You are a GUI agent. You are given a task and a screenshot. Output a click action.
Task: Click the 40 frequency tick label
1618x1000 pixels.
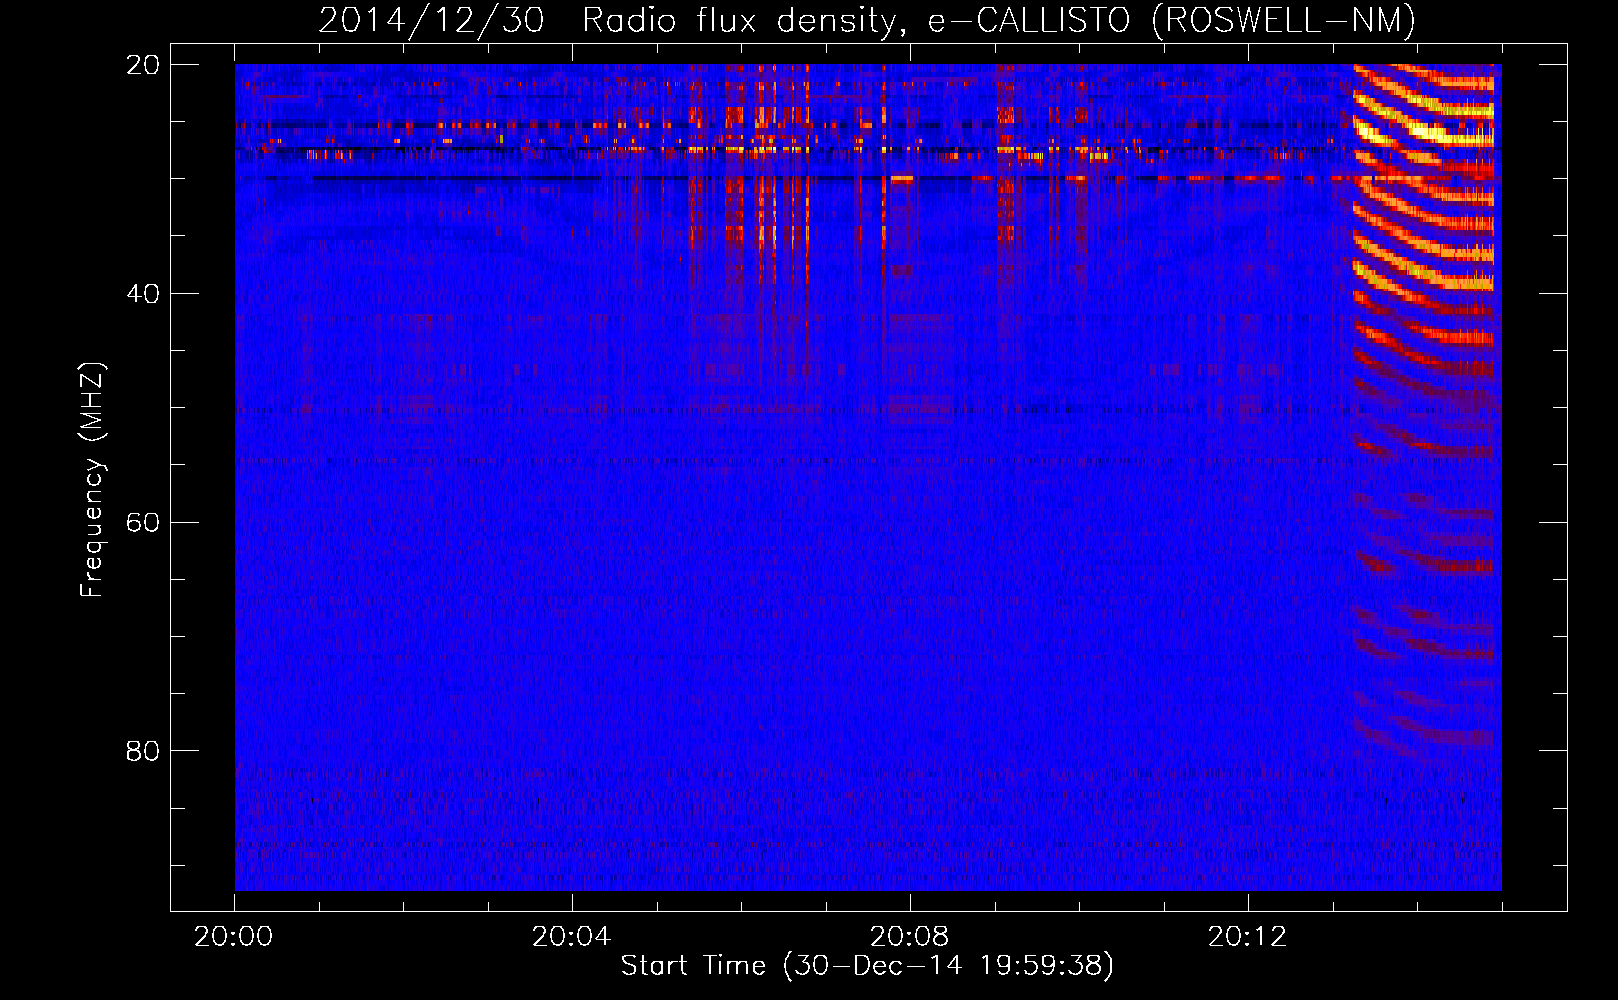coord(142,294)
